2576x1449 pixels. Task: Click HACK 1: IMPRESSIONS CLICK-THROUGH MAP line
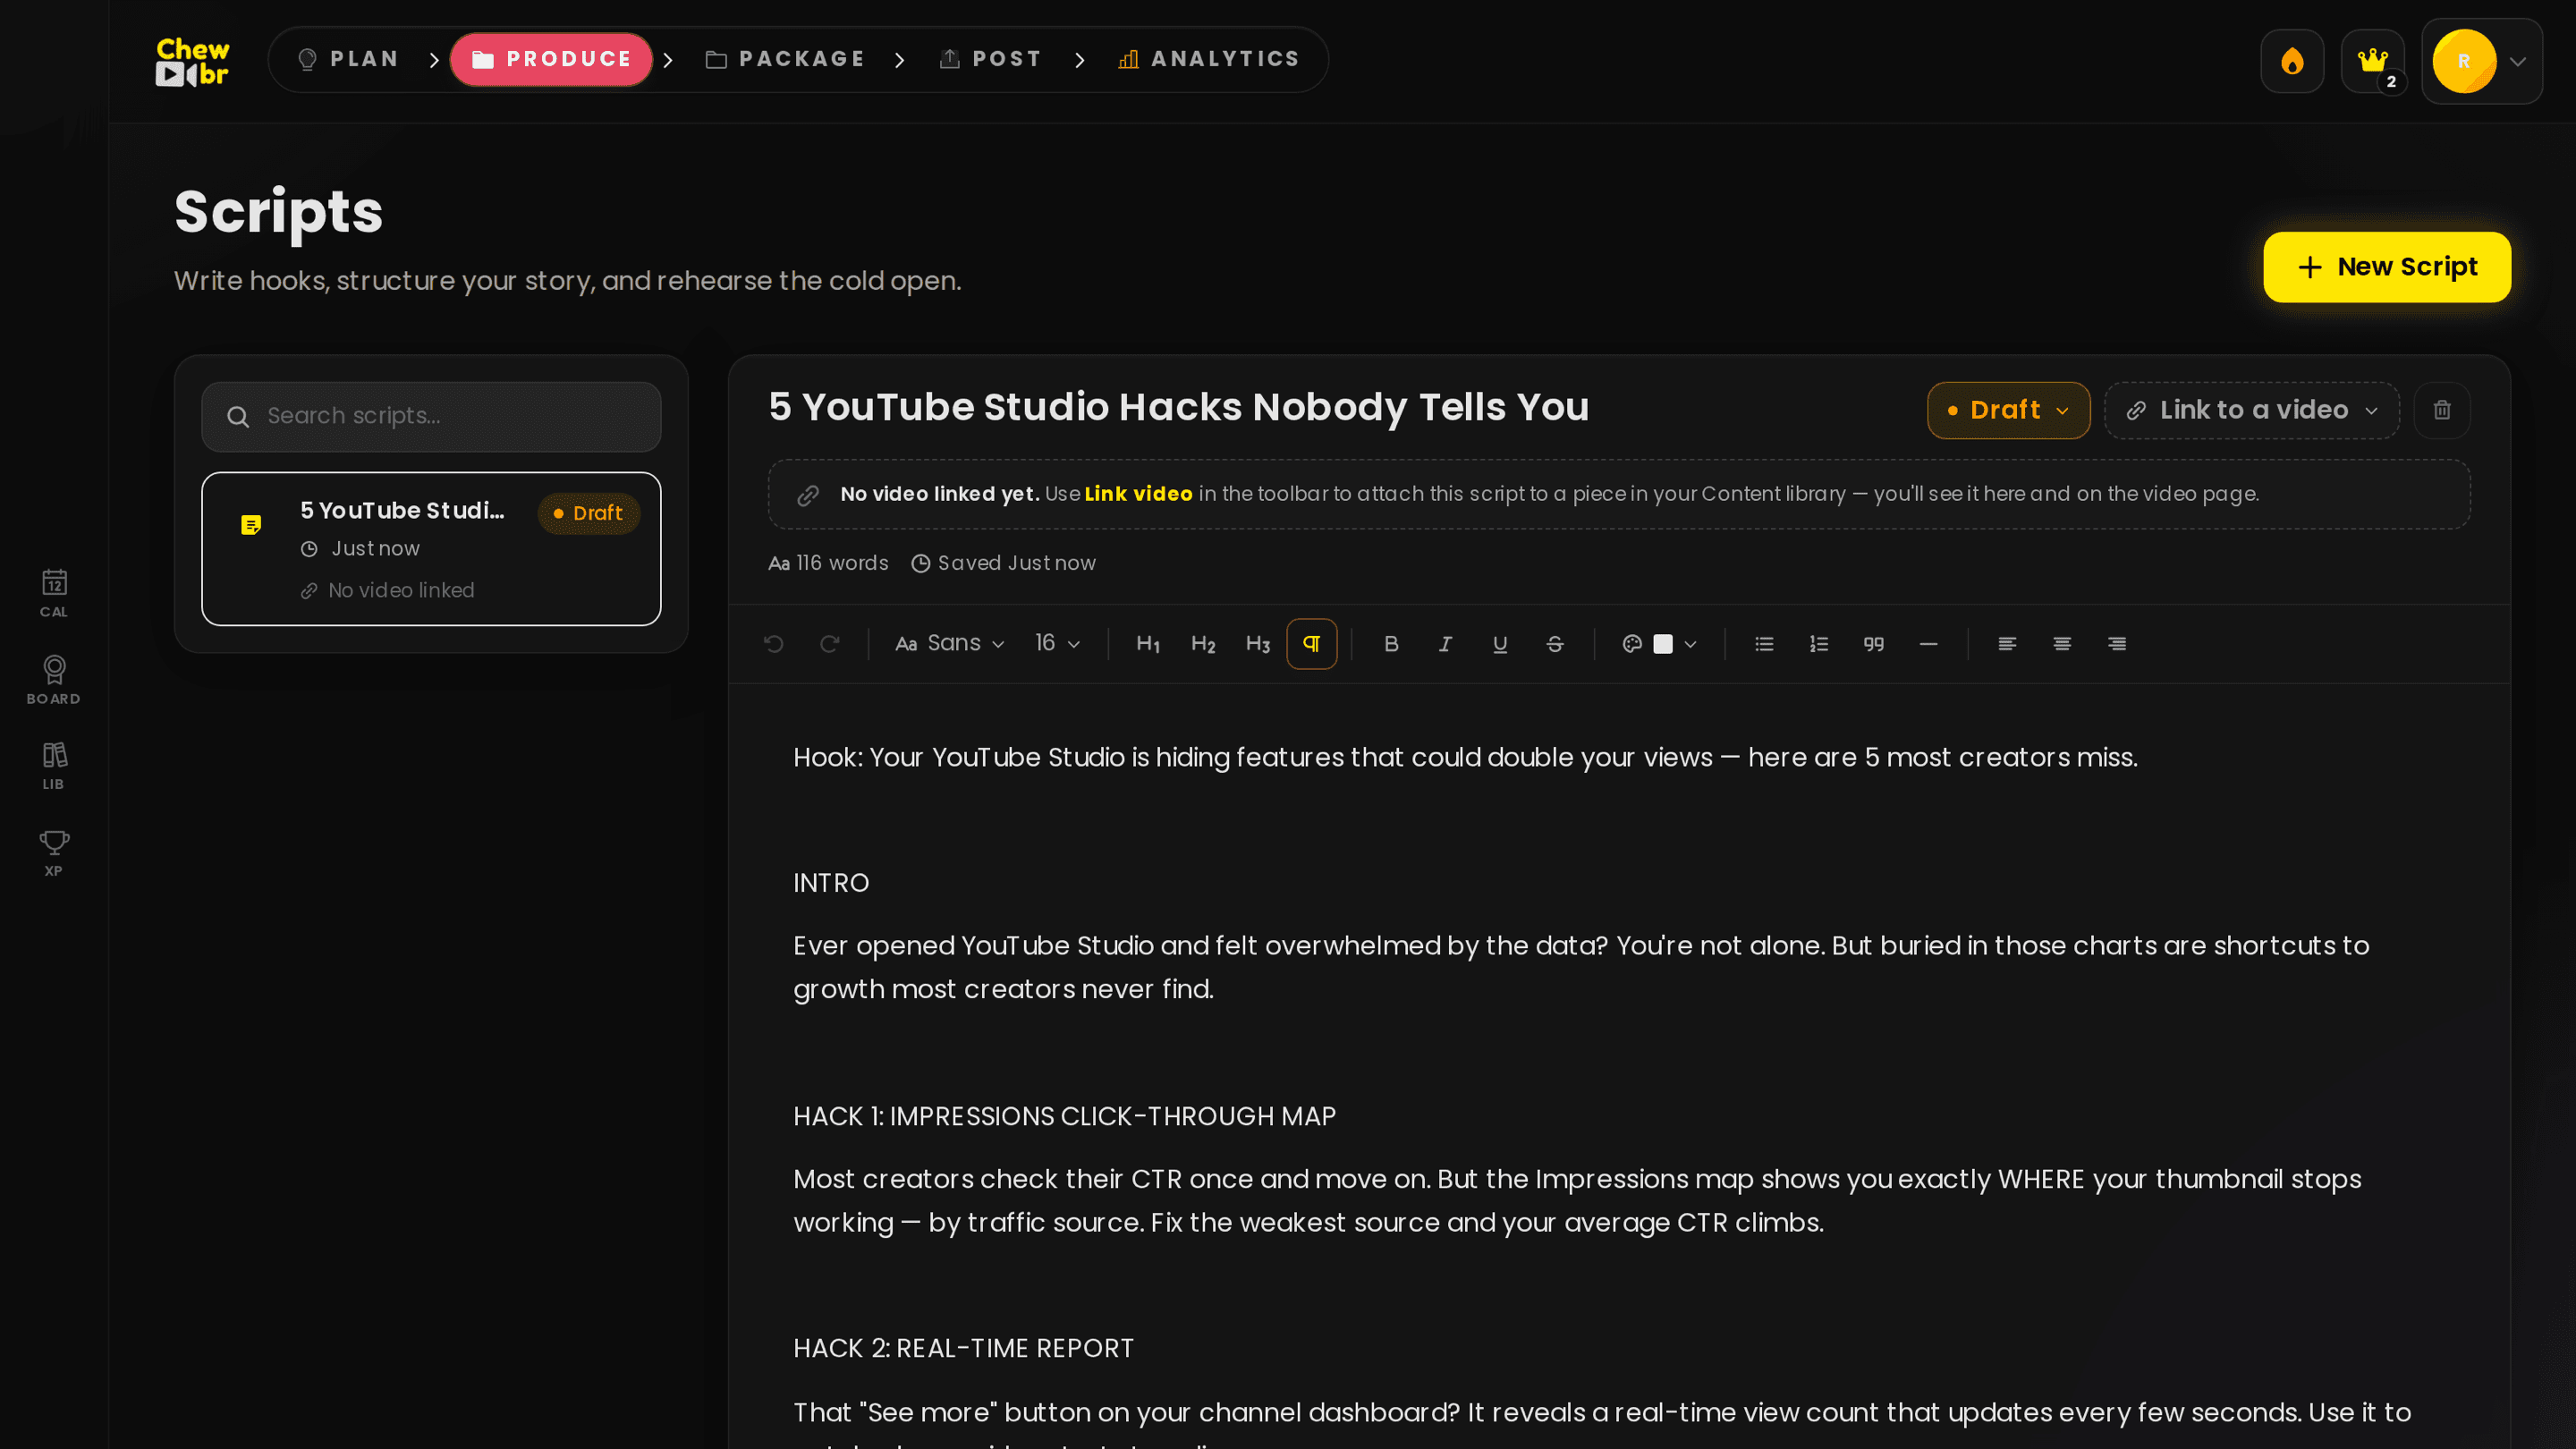(1064, 1116)
